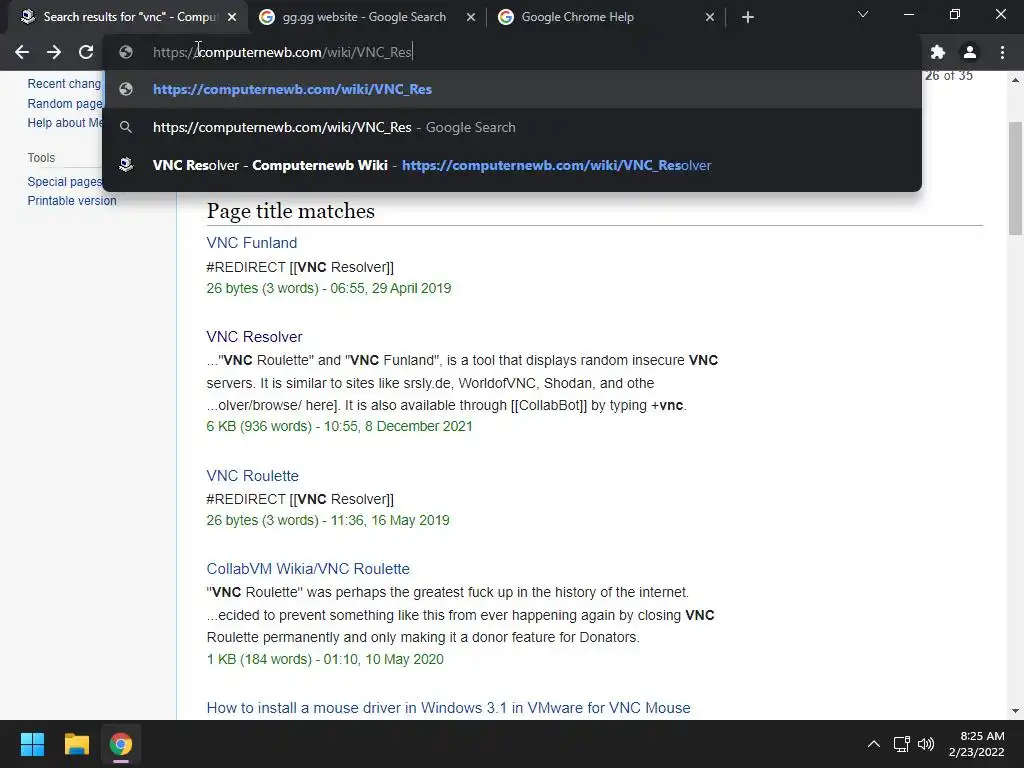Open the Recent changes sidebar link
Screen dimensions: 1024x768
click(64, 84)
